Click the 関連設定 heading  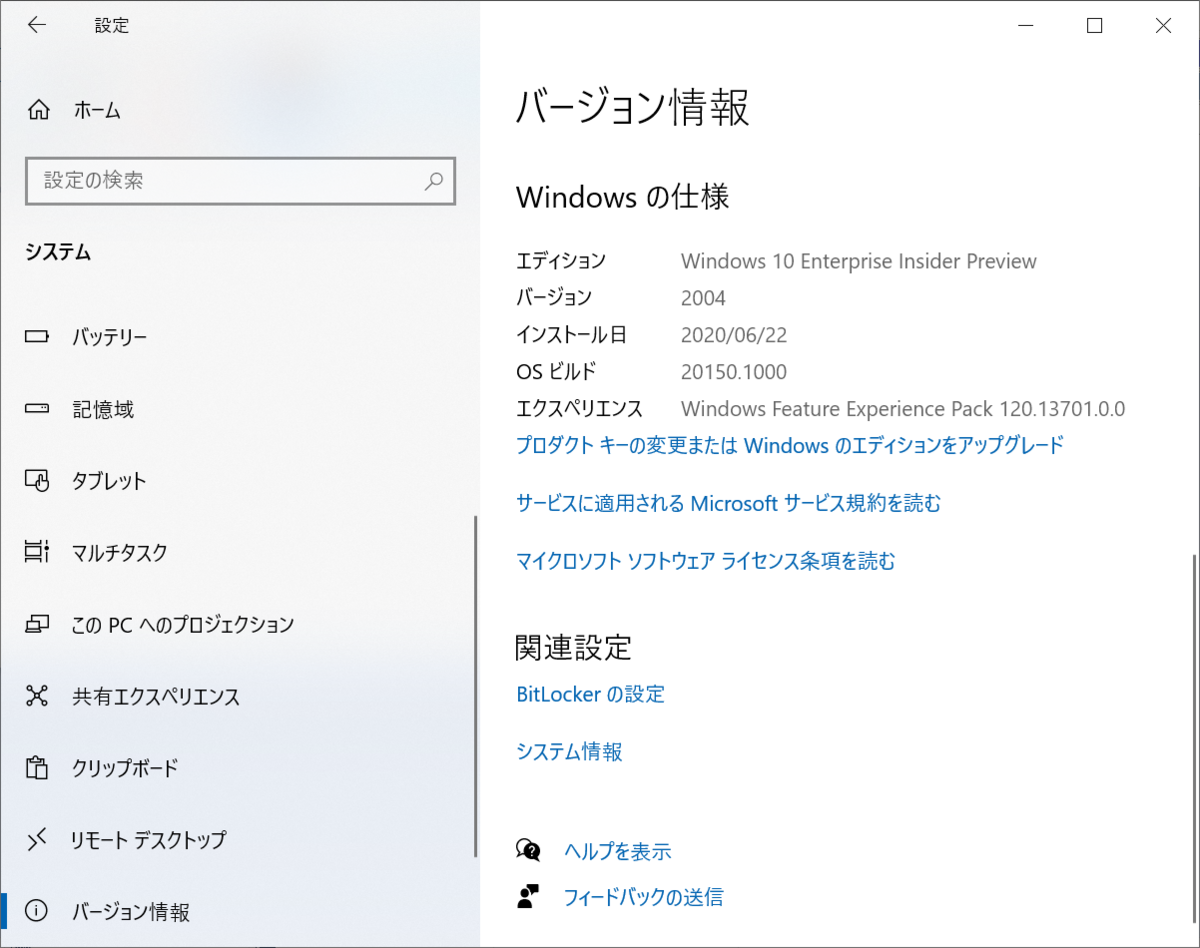click(x=574, y=647)
